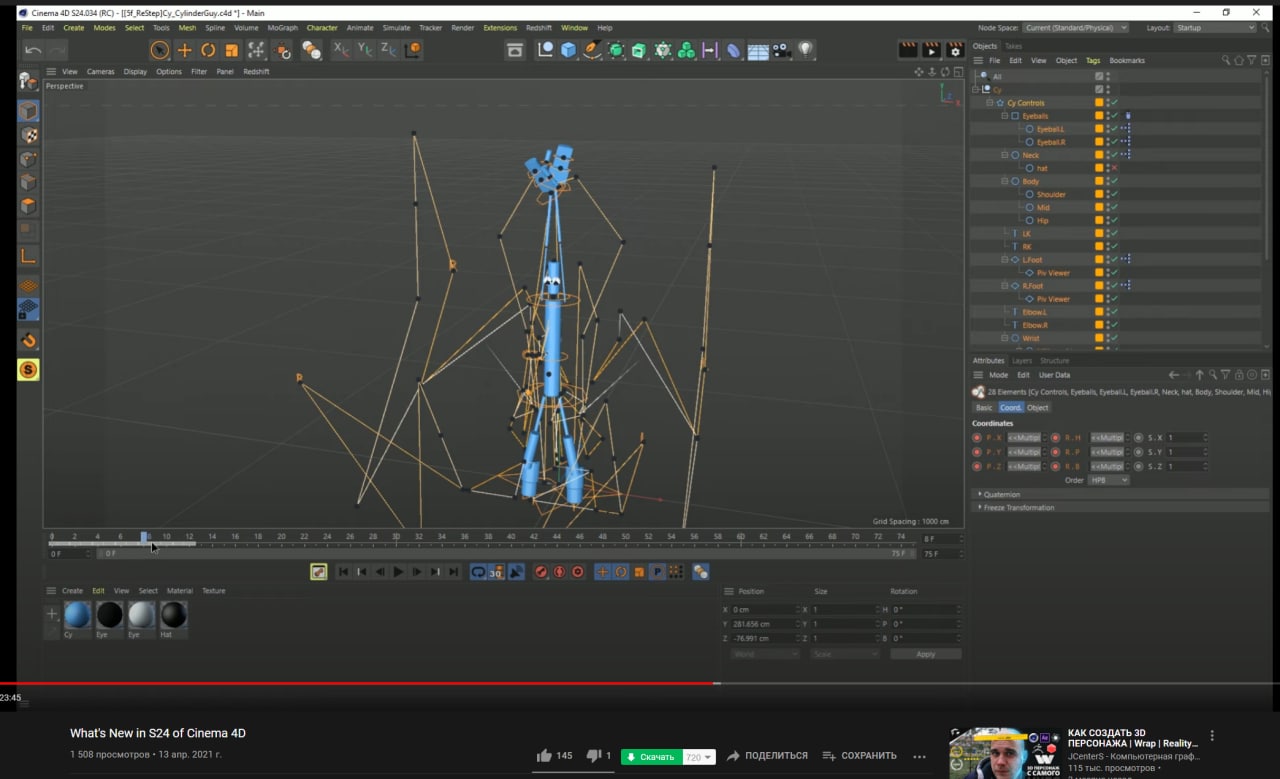Click the filter funnel icon in Objects panel

pyautogui.click(x=1251, y=60)
